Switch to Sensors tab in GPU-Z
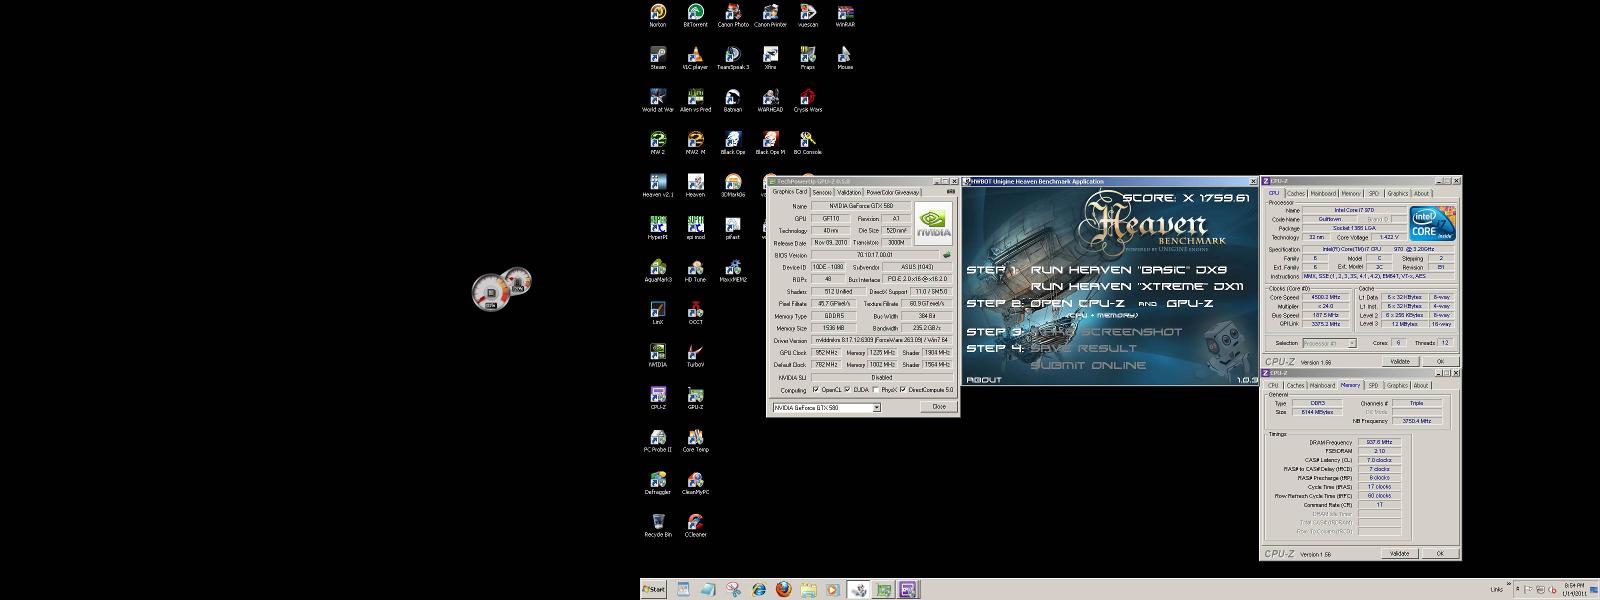This screenshot has height=600, width=1600. [822, 192]
